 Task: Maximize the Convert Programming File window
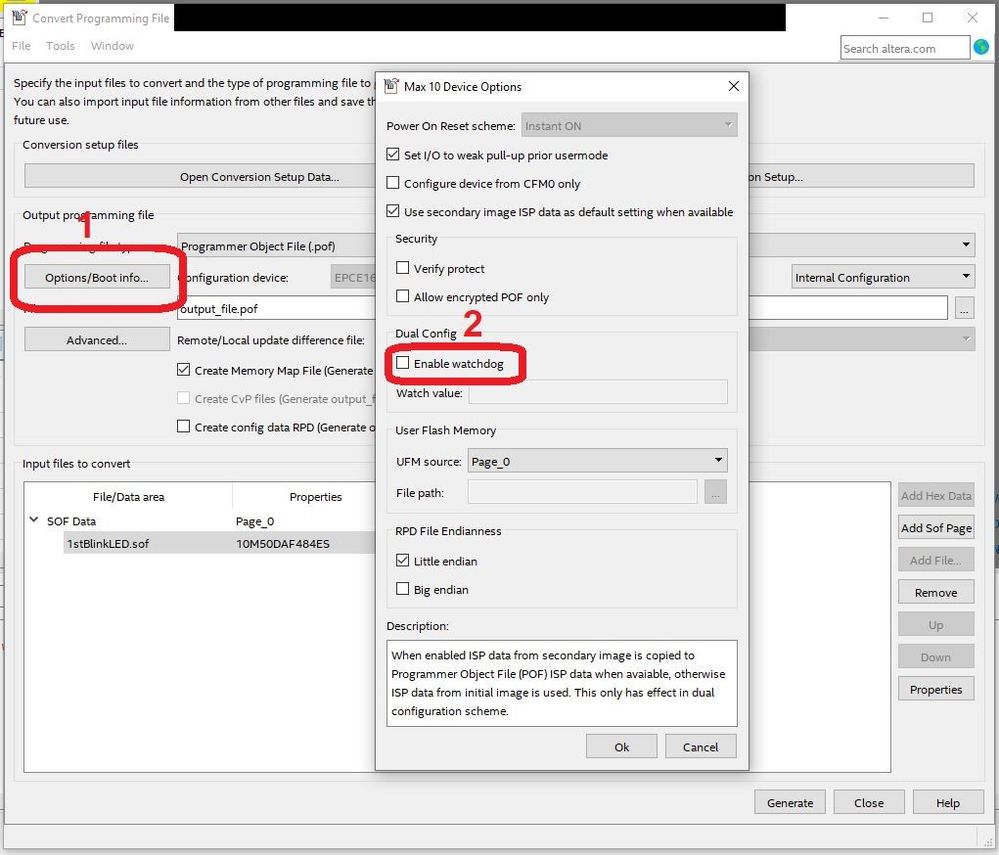[x=928, y=18]
